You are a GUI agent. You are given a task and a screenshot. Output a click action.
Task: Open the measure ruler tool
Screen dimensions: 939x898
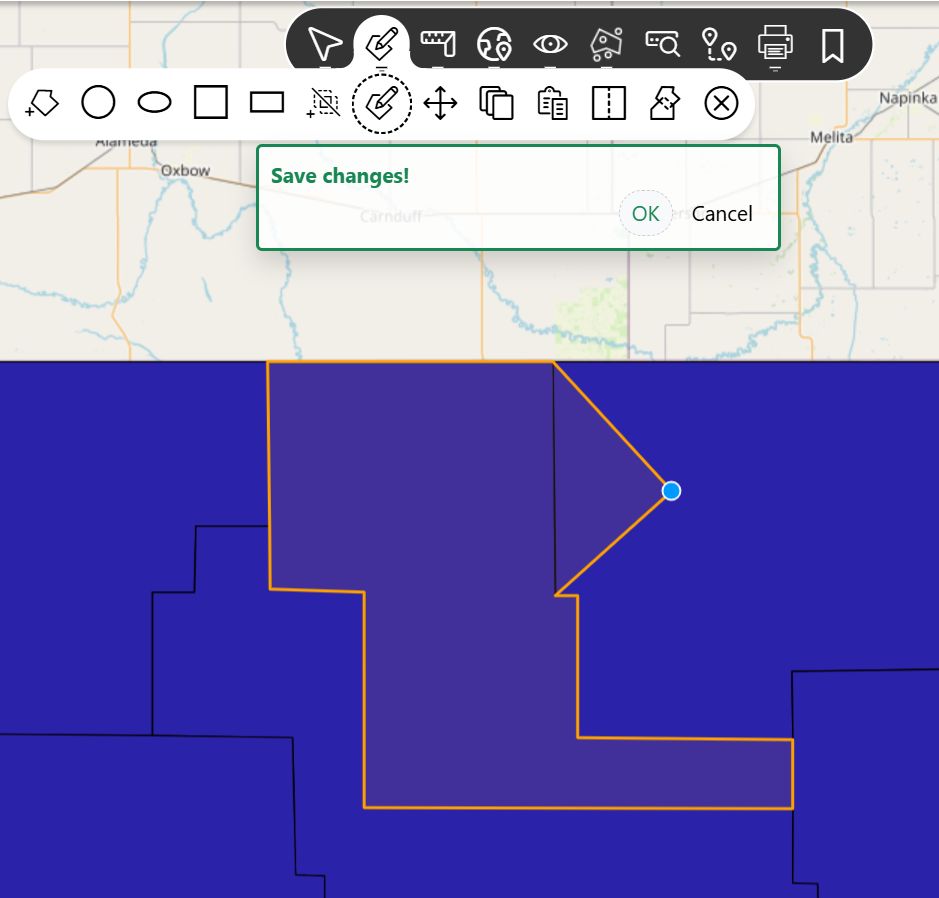coord(438,44)
